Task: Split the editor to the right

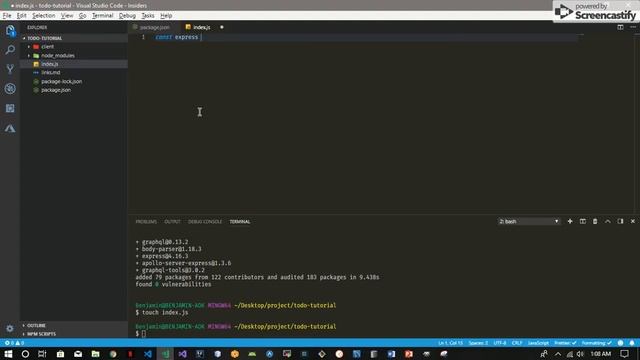Action: coord(620,27)
